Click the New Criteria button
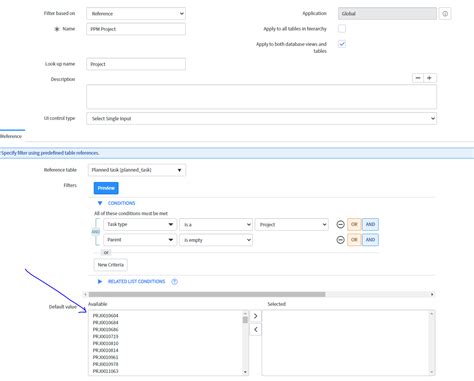The width and height of the screenshot is (474, 381). (111, 265)
